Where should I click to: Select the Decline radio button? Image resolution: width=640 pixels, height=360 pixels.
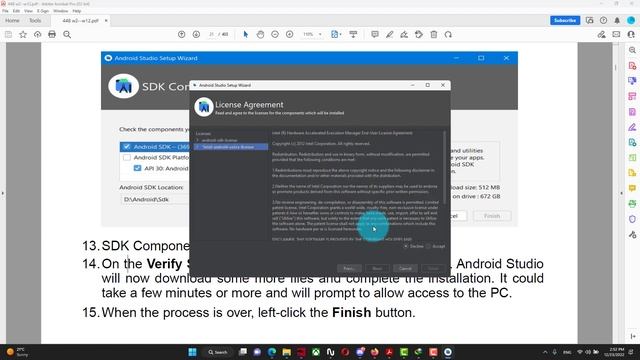406,247
